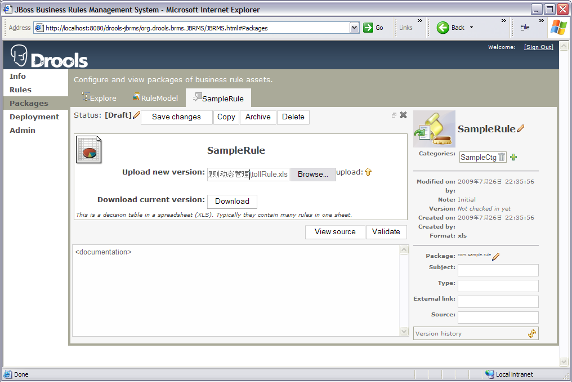Click the large SampleRule asset image
Screen dimensions: 572x382
tap(434, 129)
